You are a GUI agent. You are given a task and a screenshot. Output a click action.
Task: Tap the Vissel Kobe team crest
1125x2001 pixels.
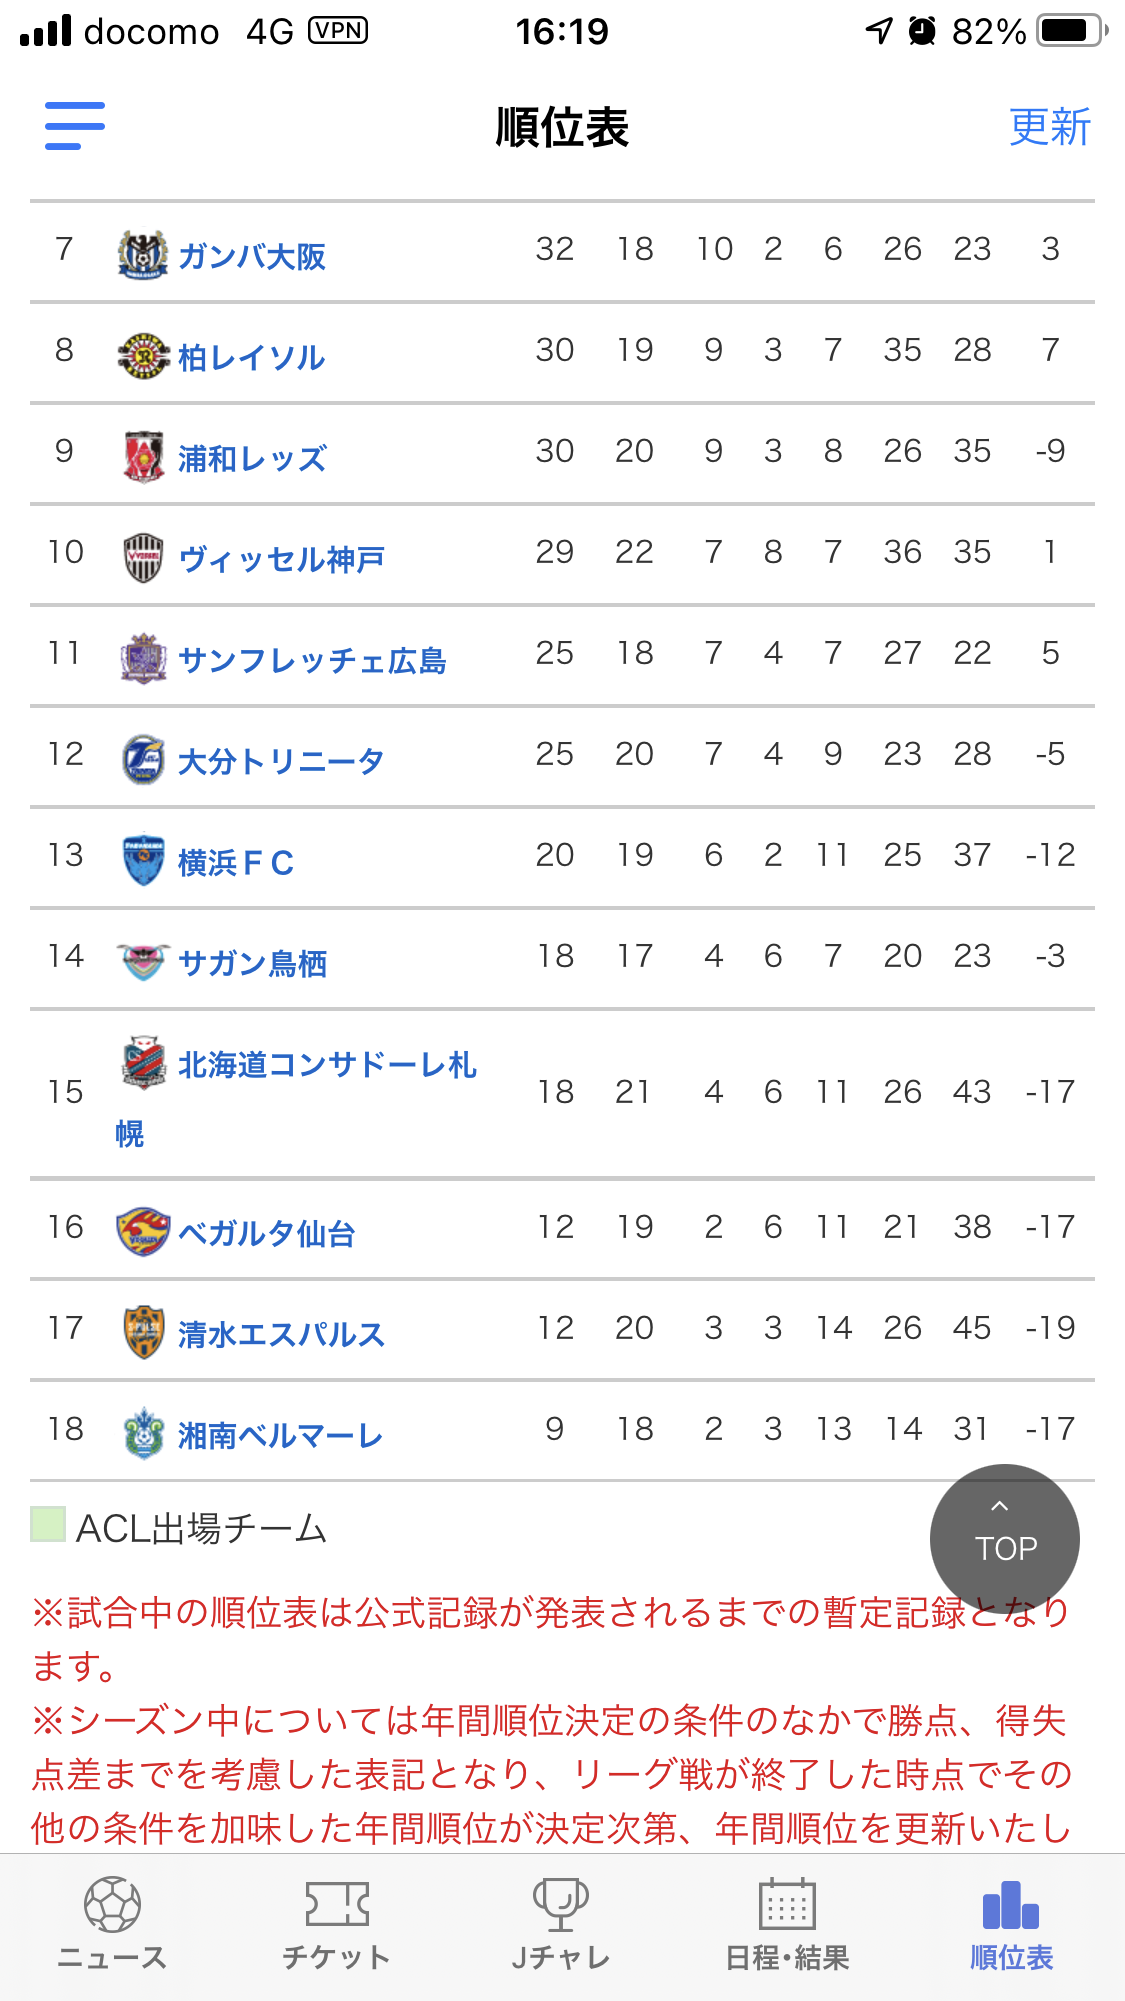click(143, 558)
